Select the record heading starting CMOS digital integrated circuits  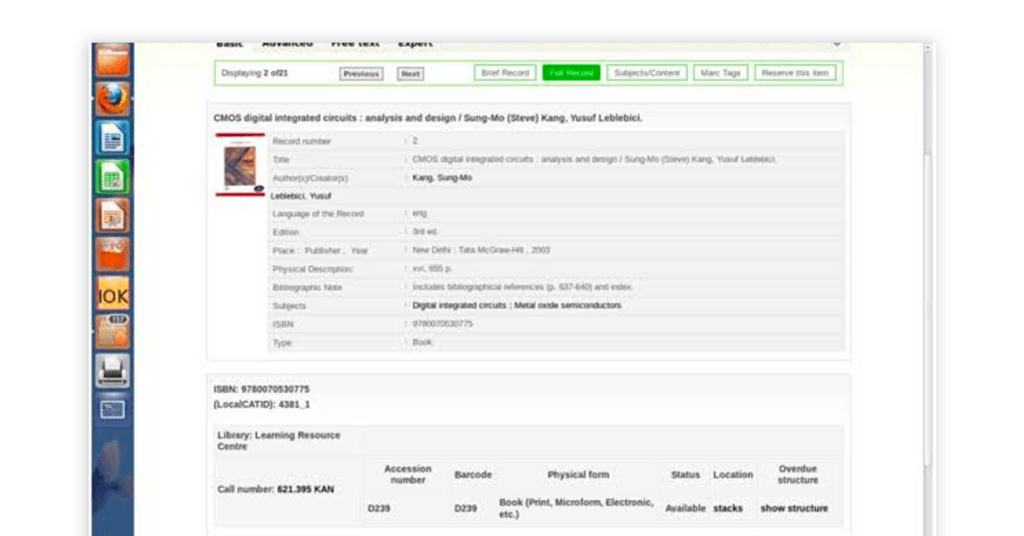pos(428,118)
